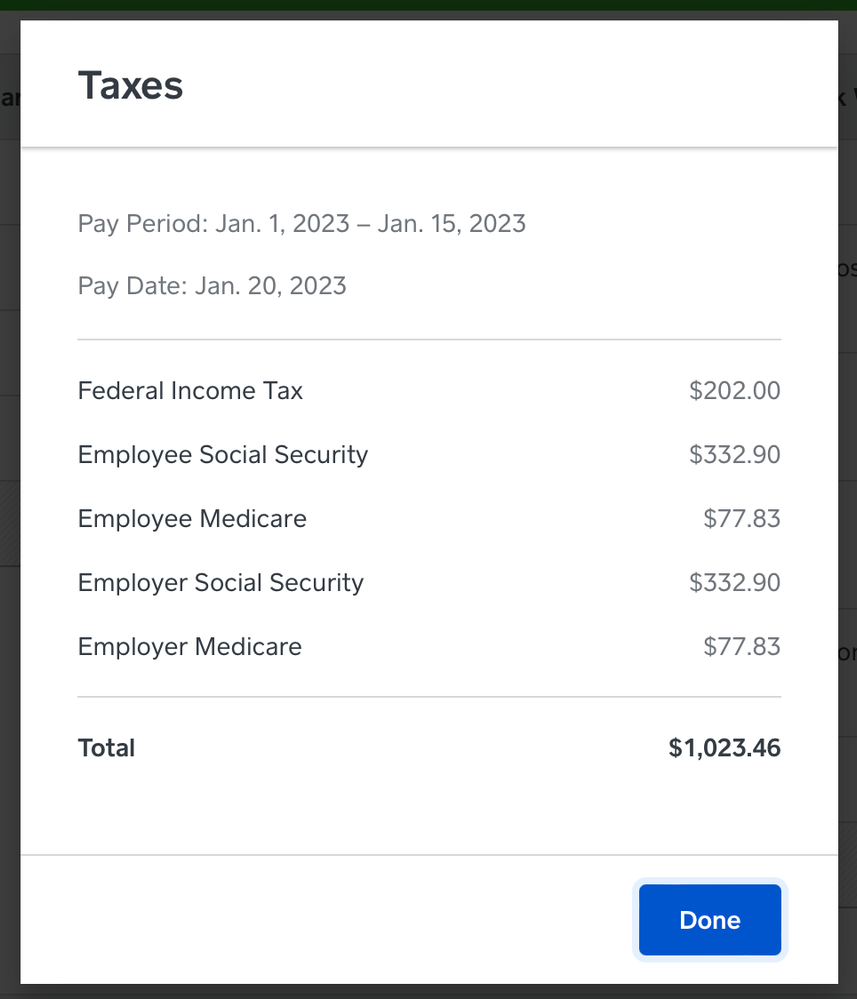857x999 pixels.
Task: Click the Employer Social Security $332.90 amount
Action: [x=734, y=583]
